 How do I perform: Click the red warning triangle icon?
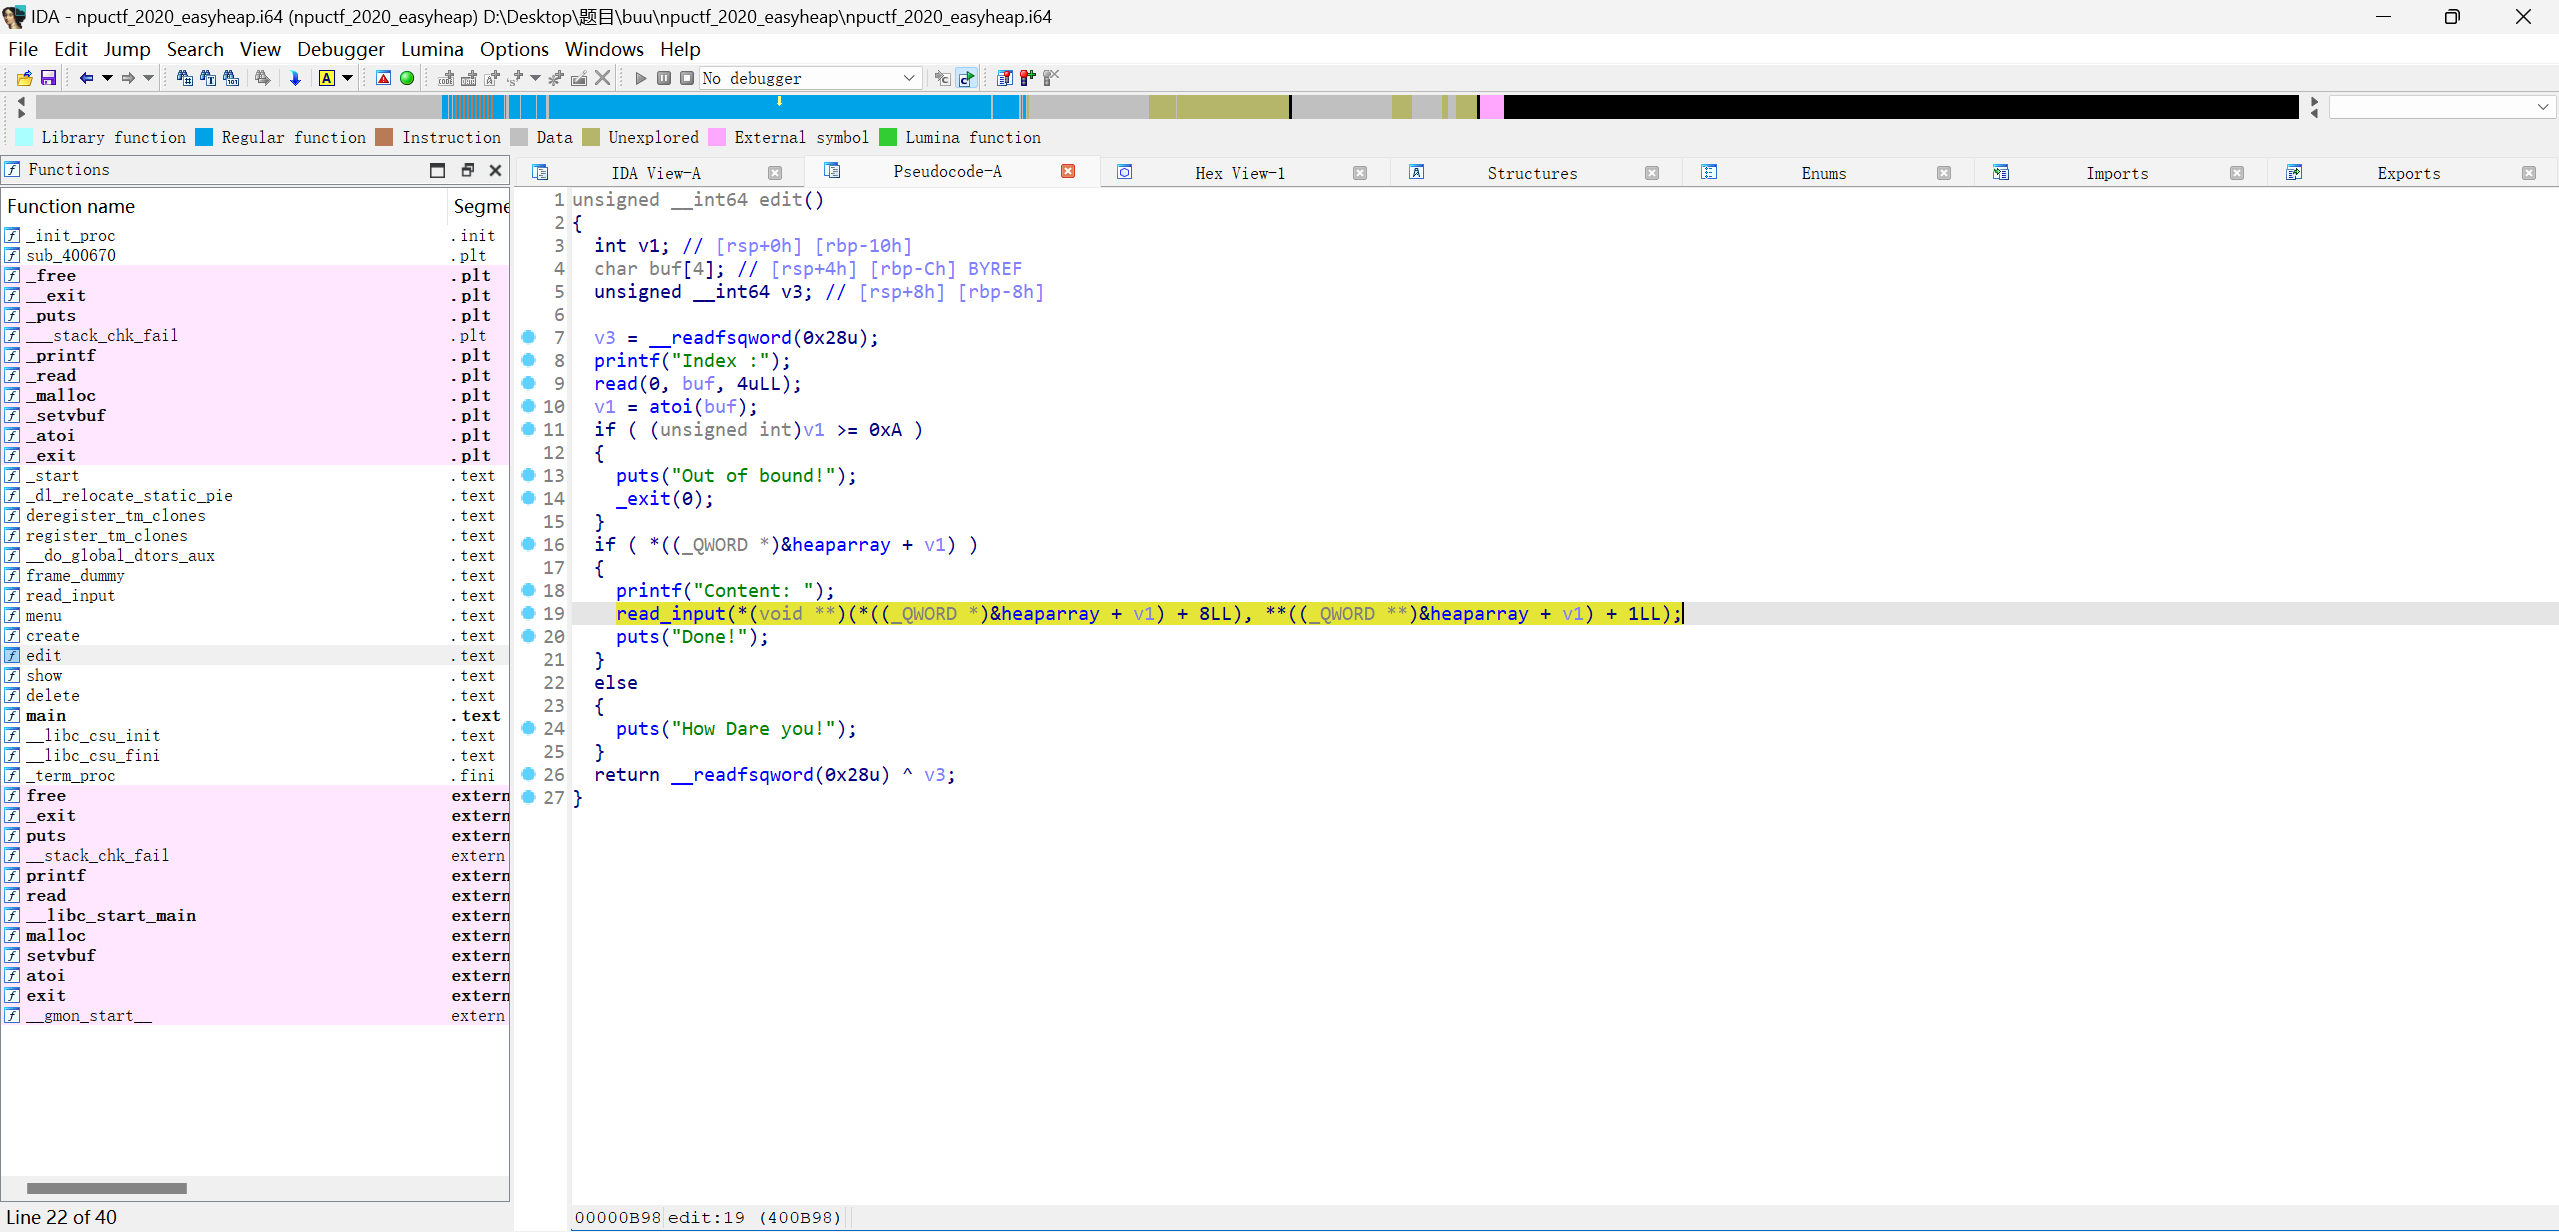[x=383, y=78]
